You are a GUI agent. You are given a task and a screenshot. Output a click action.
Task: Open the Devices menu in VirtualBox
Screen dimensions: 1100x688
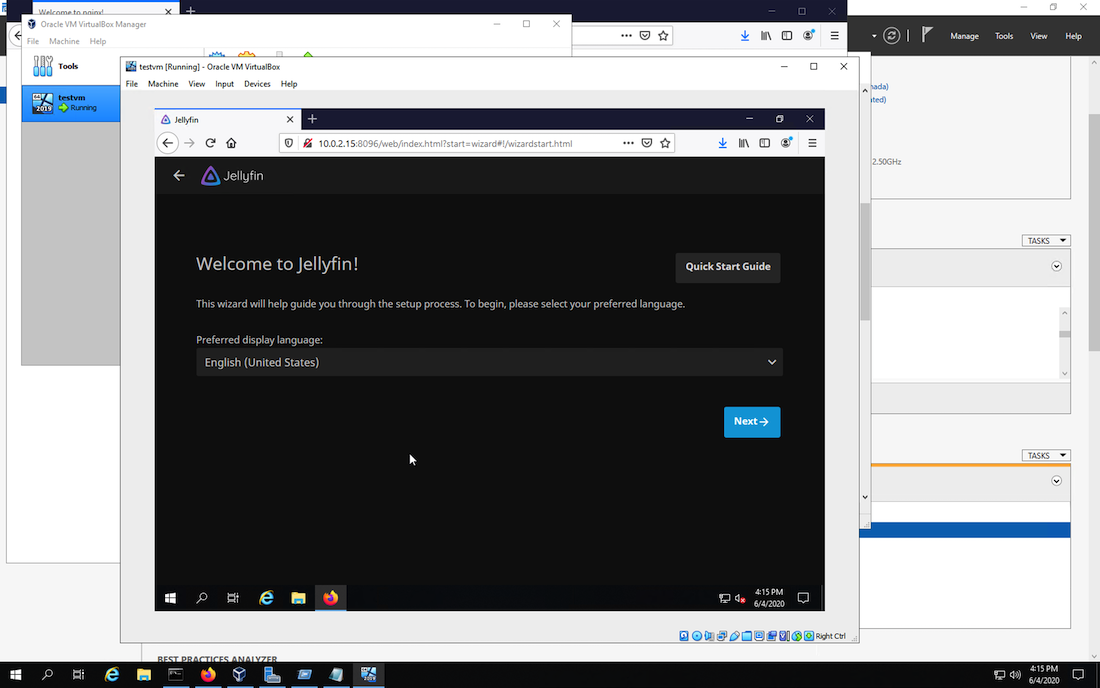pos(257,84)
